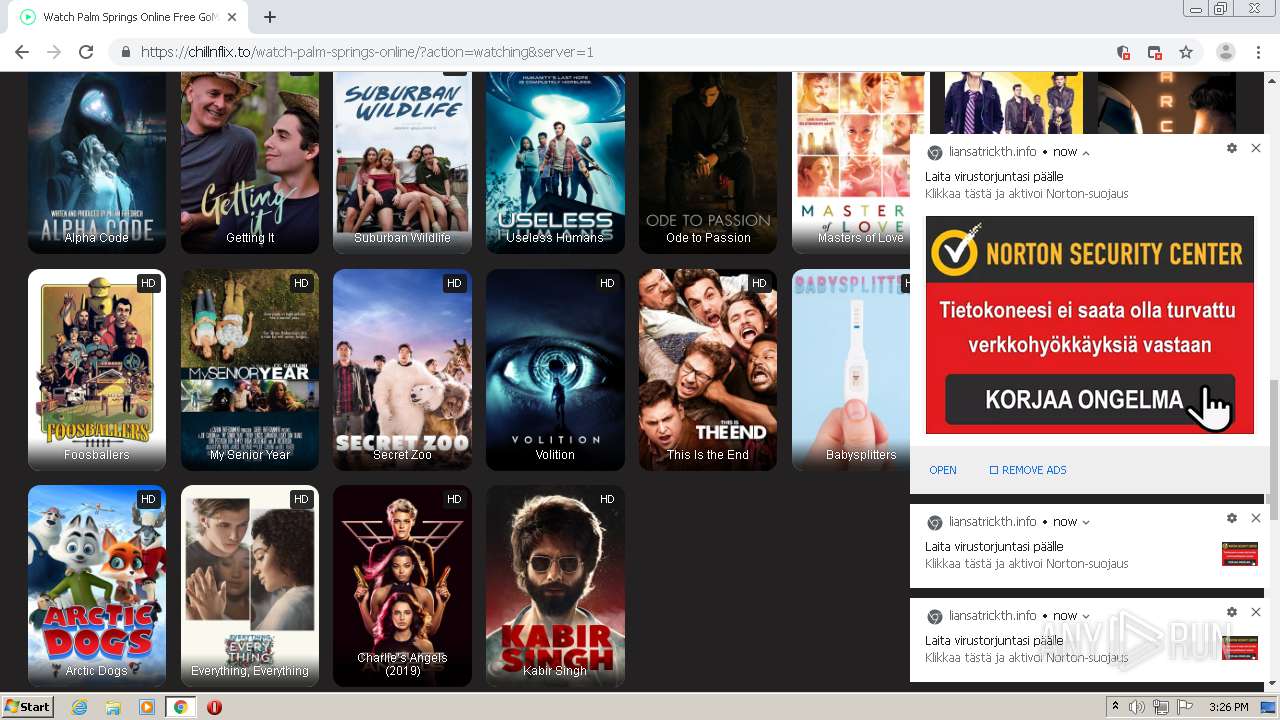Open settings gear of the third liansatrickth notification
This screenshot has height=720, width=1280.
[1232, 612]
